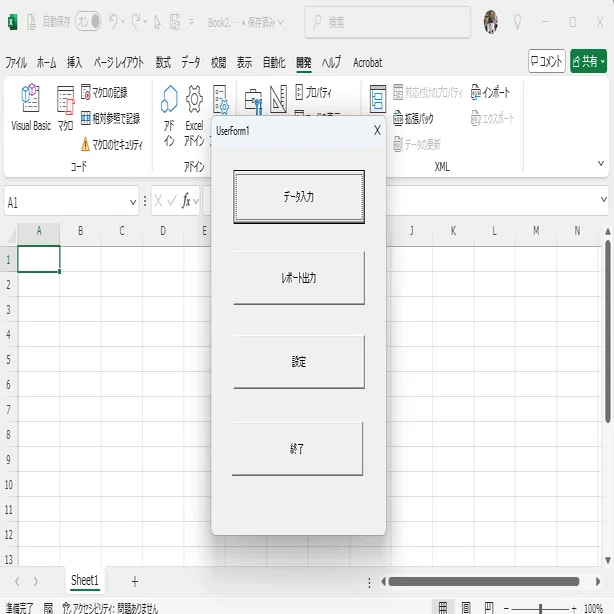Click the レポート出力 button in UserForm1
This screenshot has width=614, height=614.
coord(299,278)
